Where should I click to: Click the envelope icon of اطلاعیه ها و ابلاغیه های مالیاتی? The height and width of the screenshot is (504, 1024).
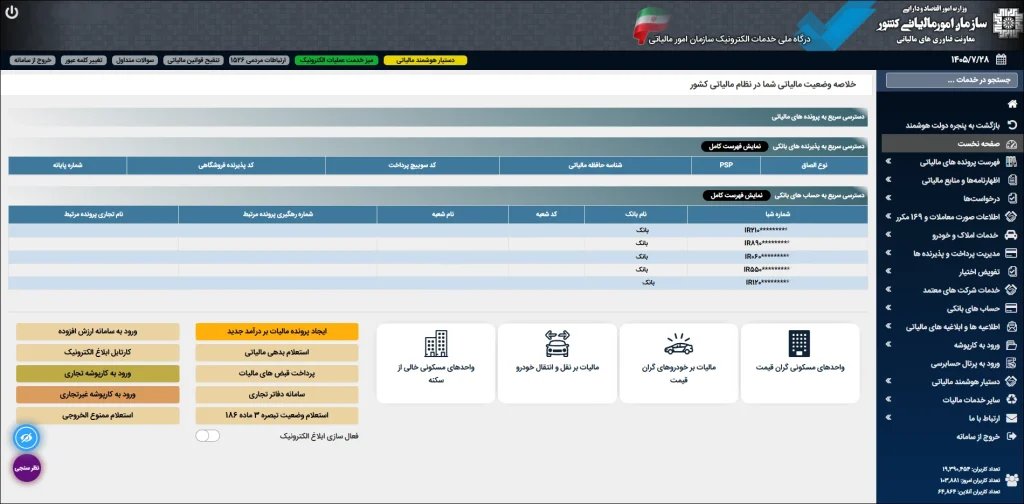[1012, 326]
